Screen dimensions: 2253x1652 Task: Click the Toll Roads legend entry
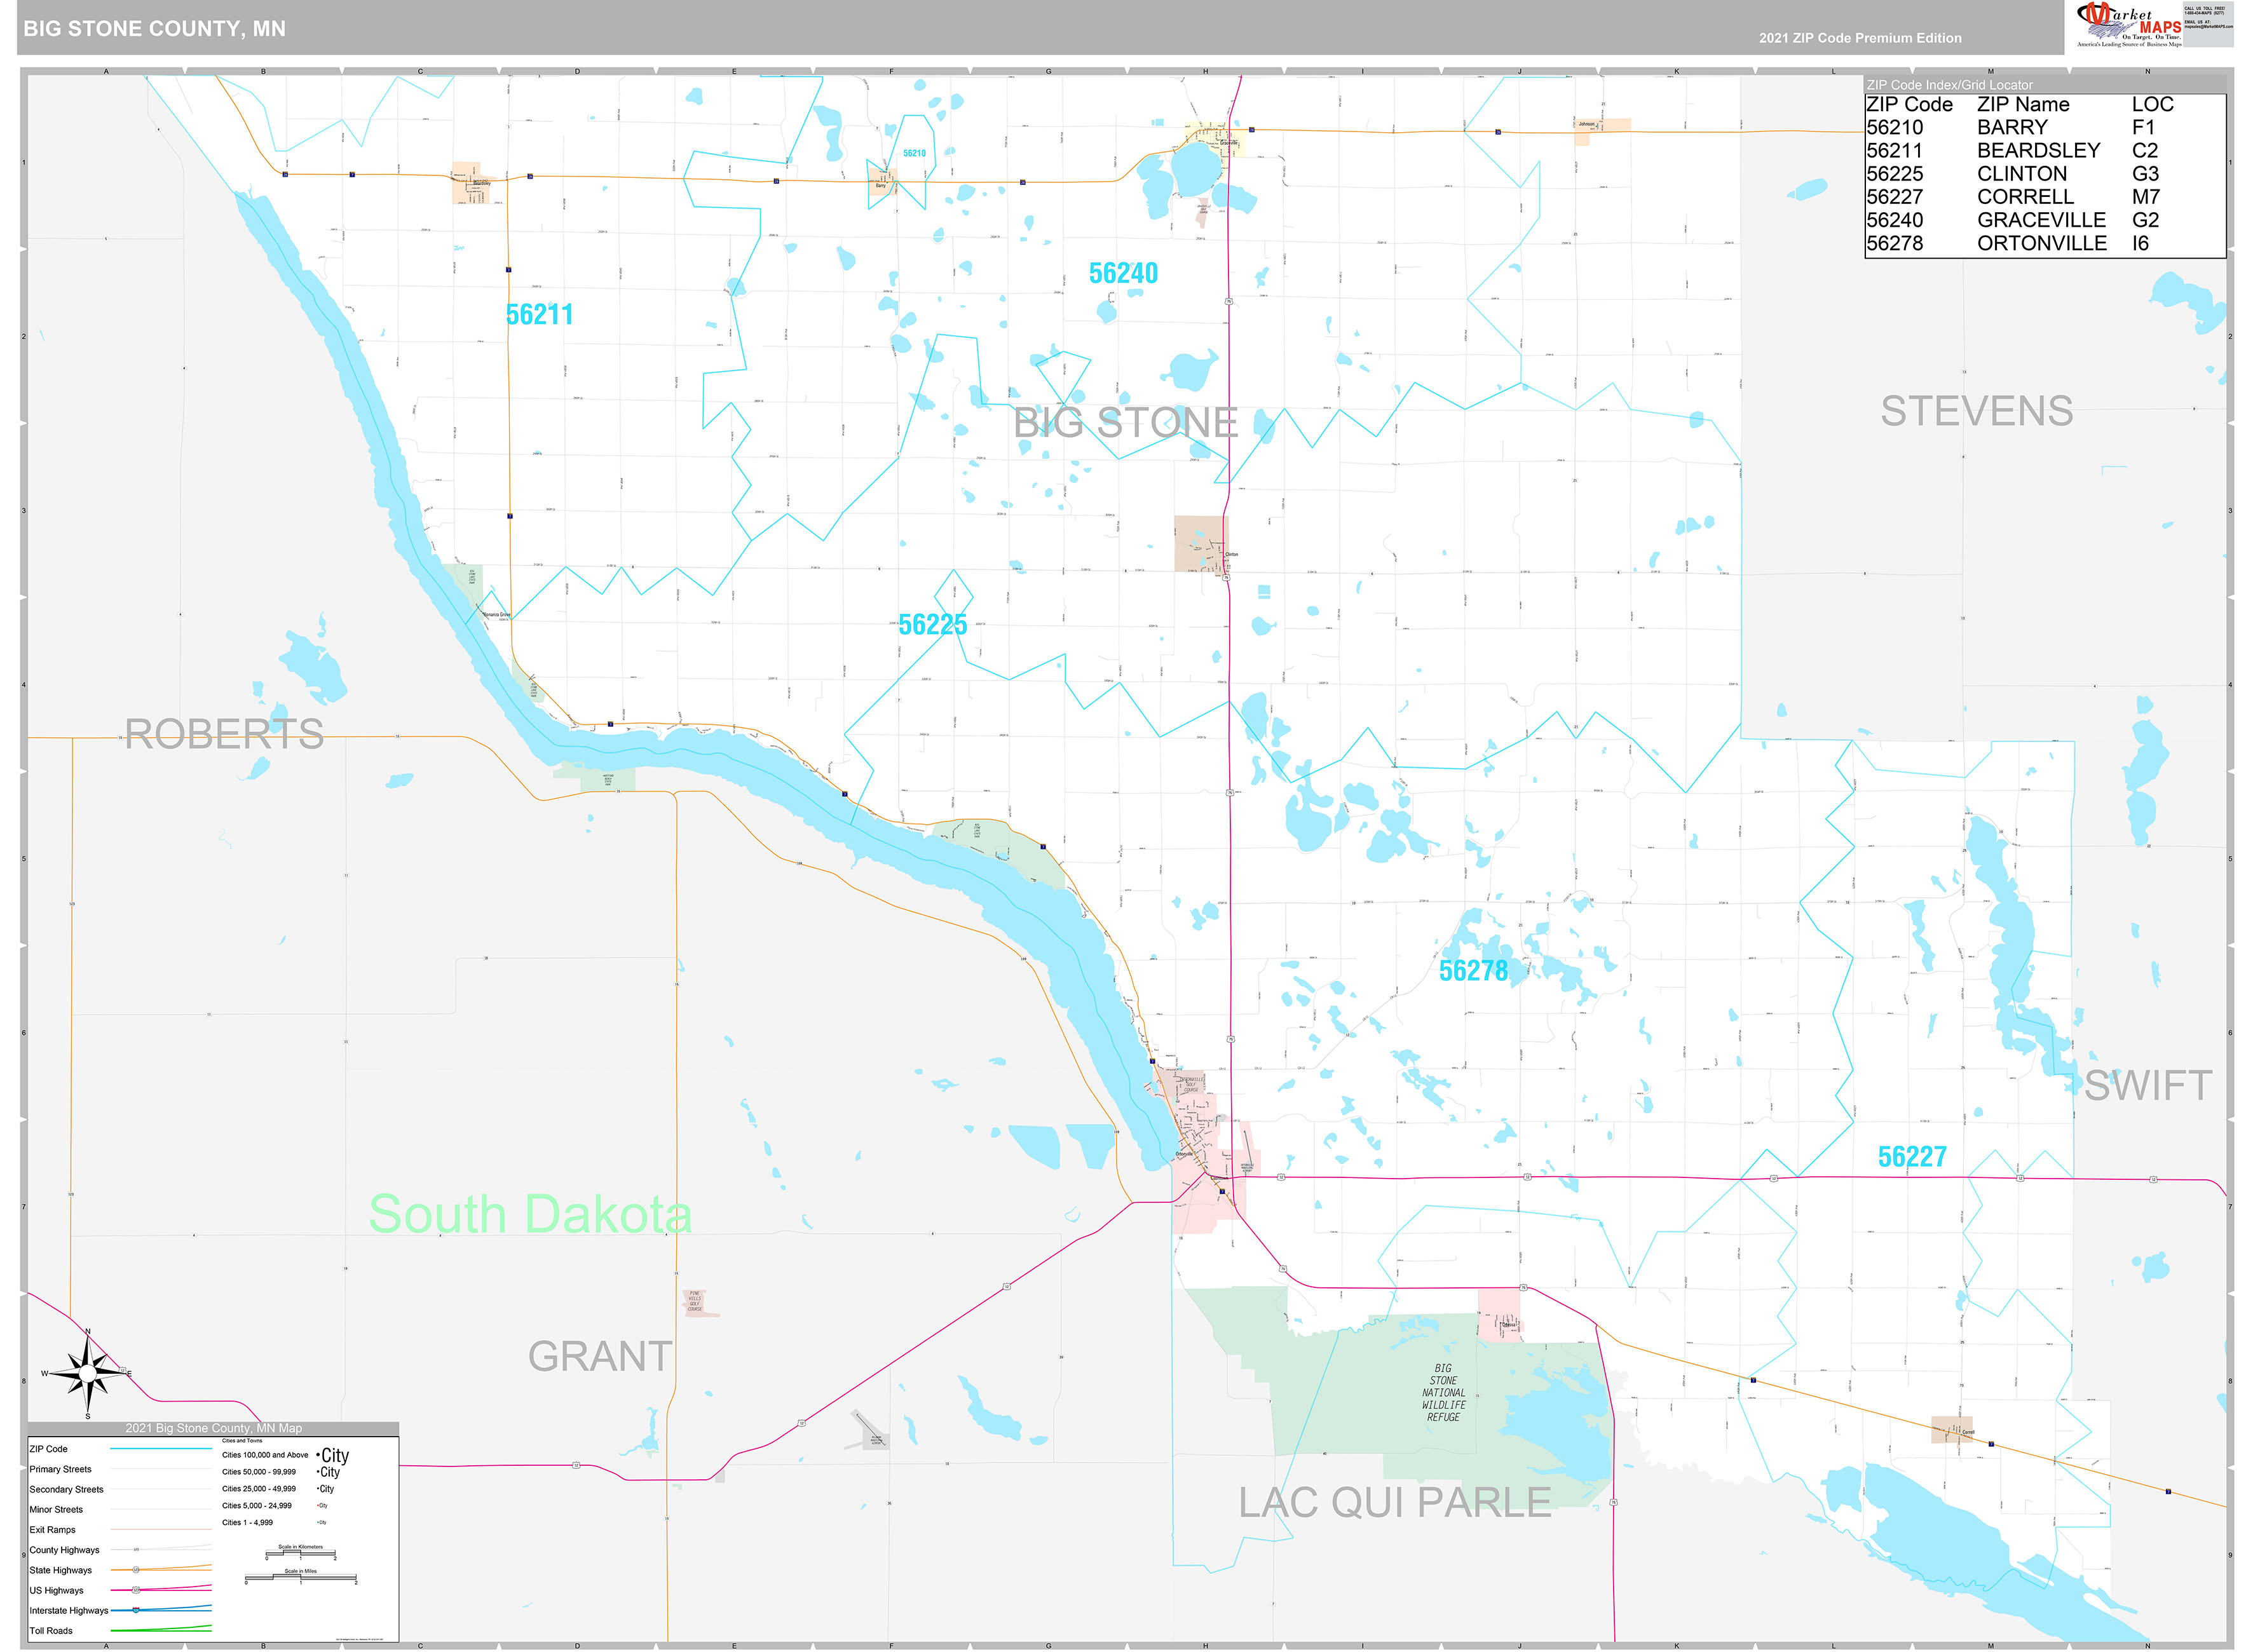click(x=50, y=1630)
